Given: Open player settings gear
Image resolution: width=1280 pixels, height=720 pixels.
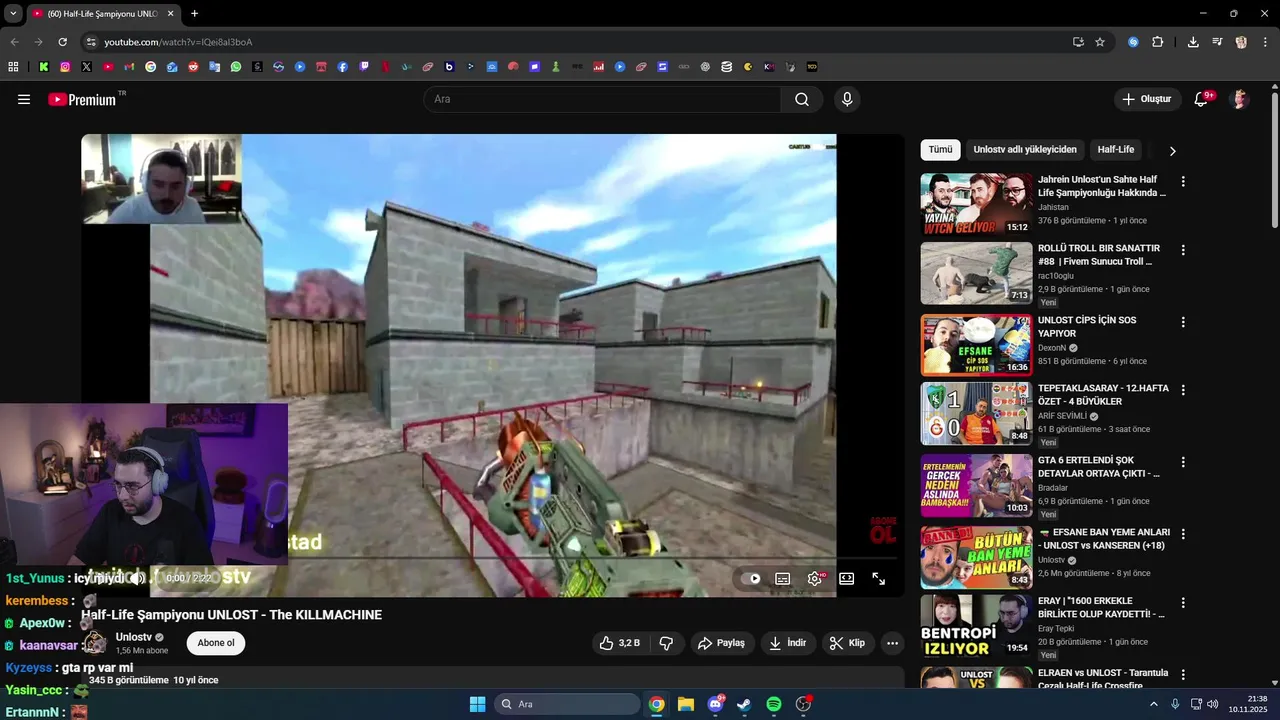Looking at the screenshot, I should click(x=815, y=578).
